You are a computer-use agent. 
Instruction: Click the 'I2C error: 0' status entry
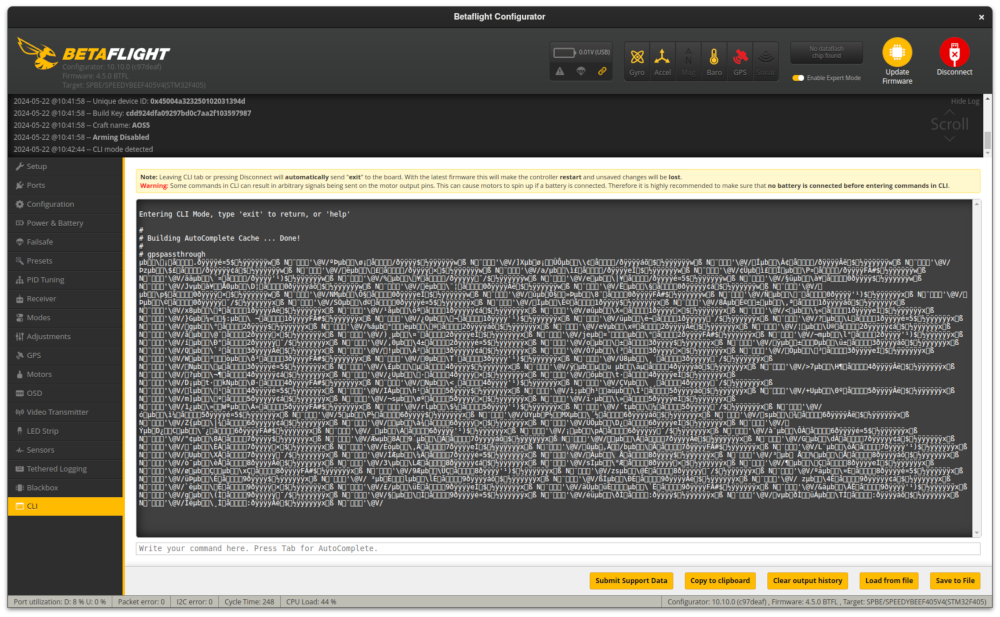[x=194, y=602]
